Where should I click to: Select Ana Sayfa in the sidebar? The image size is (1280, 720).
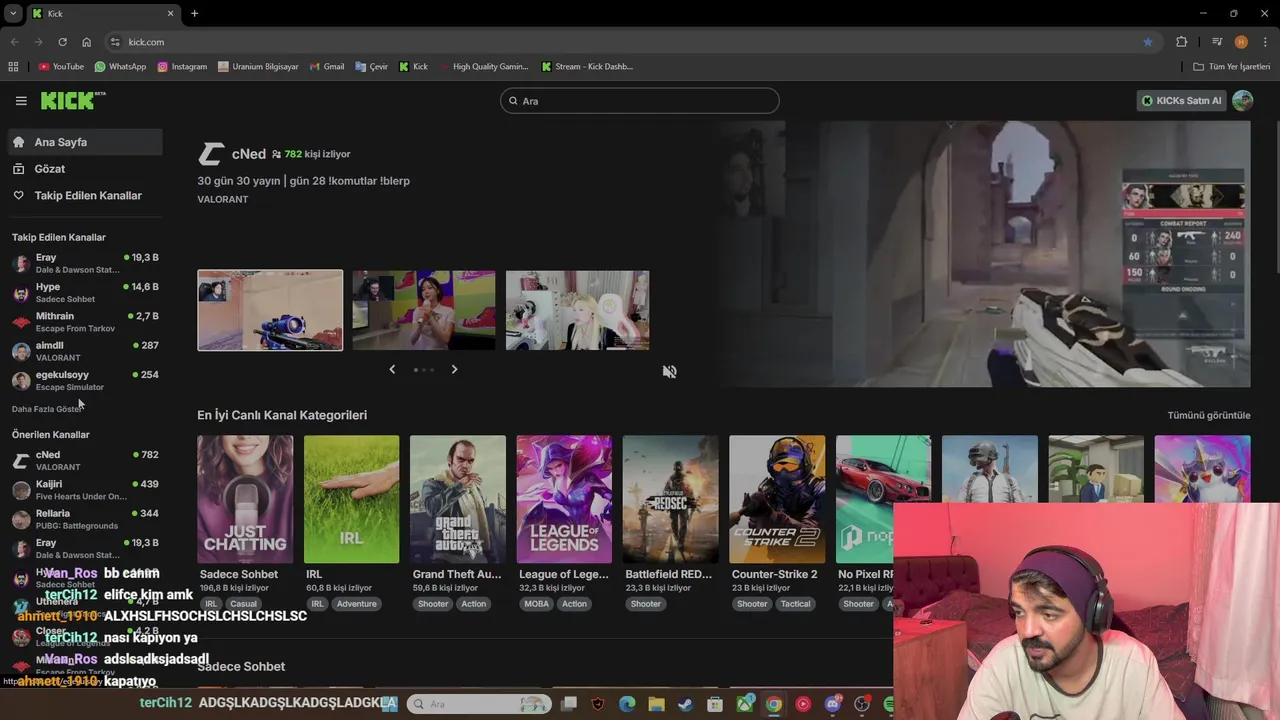(85, 142)
